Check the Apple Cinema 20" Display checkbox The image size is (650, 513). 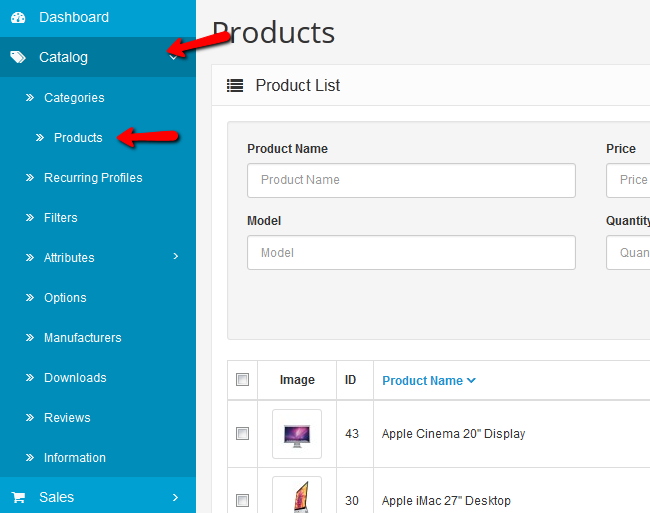coord(242,434)
